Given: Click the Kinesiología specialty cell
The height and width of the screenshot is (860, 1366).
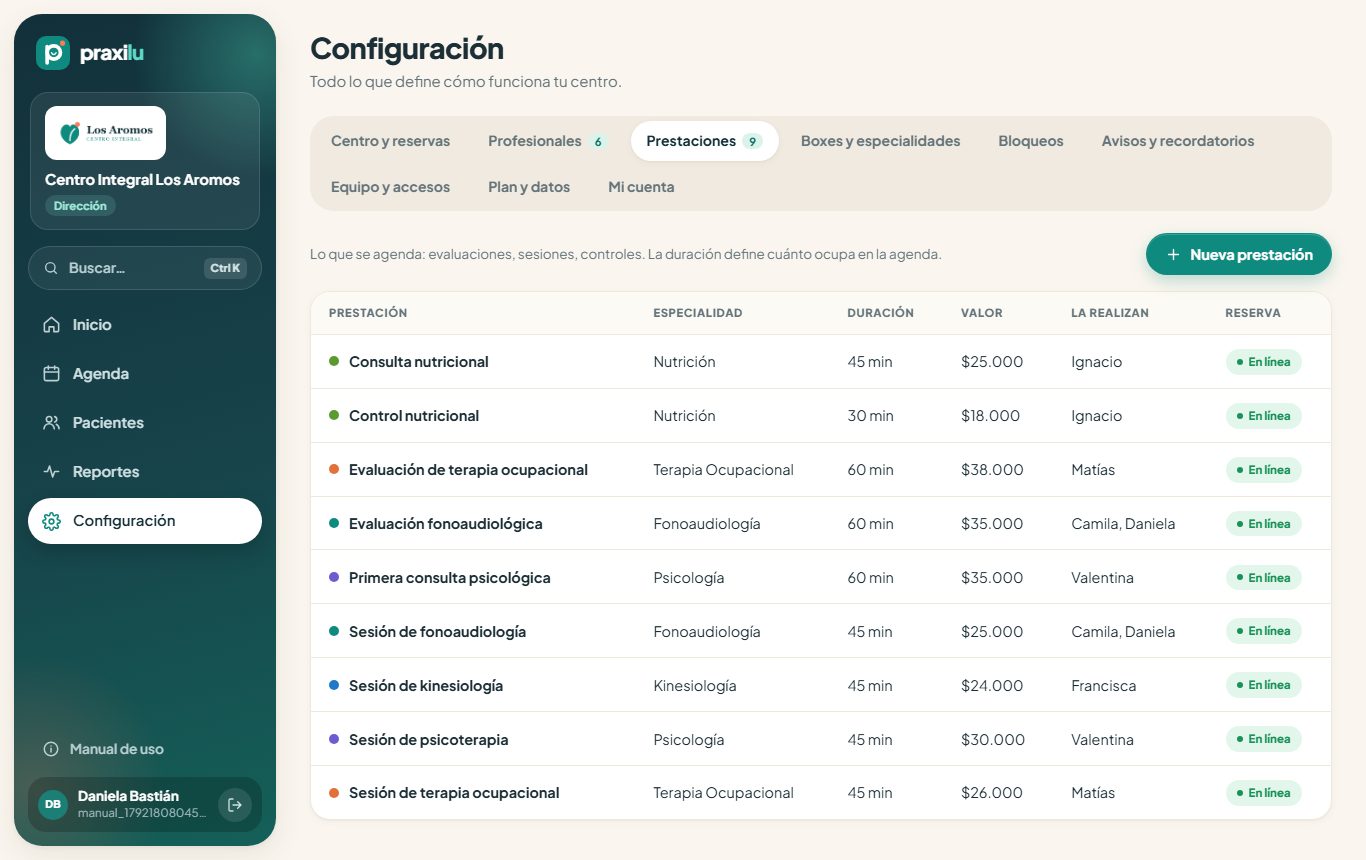Looking at the screenshot, I should coord(695,686).
